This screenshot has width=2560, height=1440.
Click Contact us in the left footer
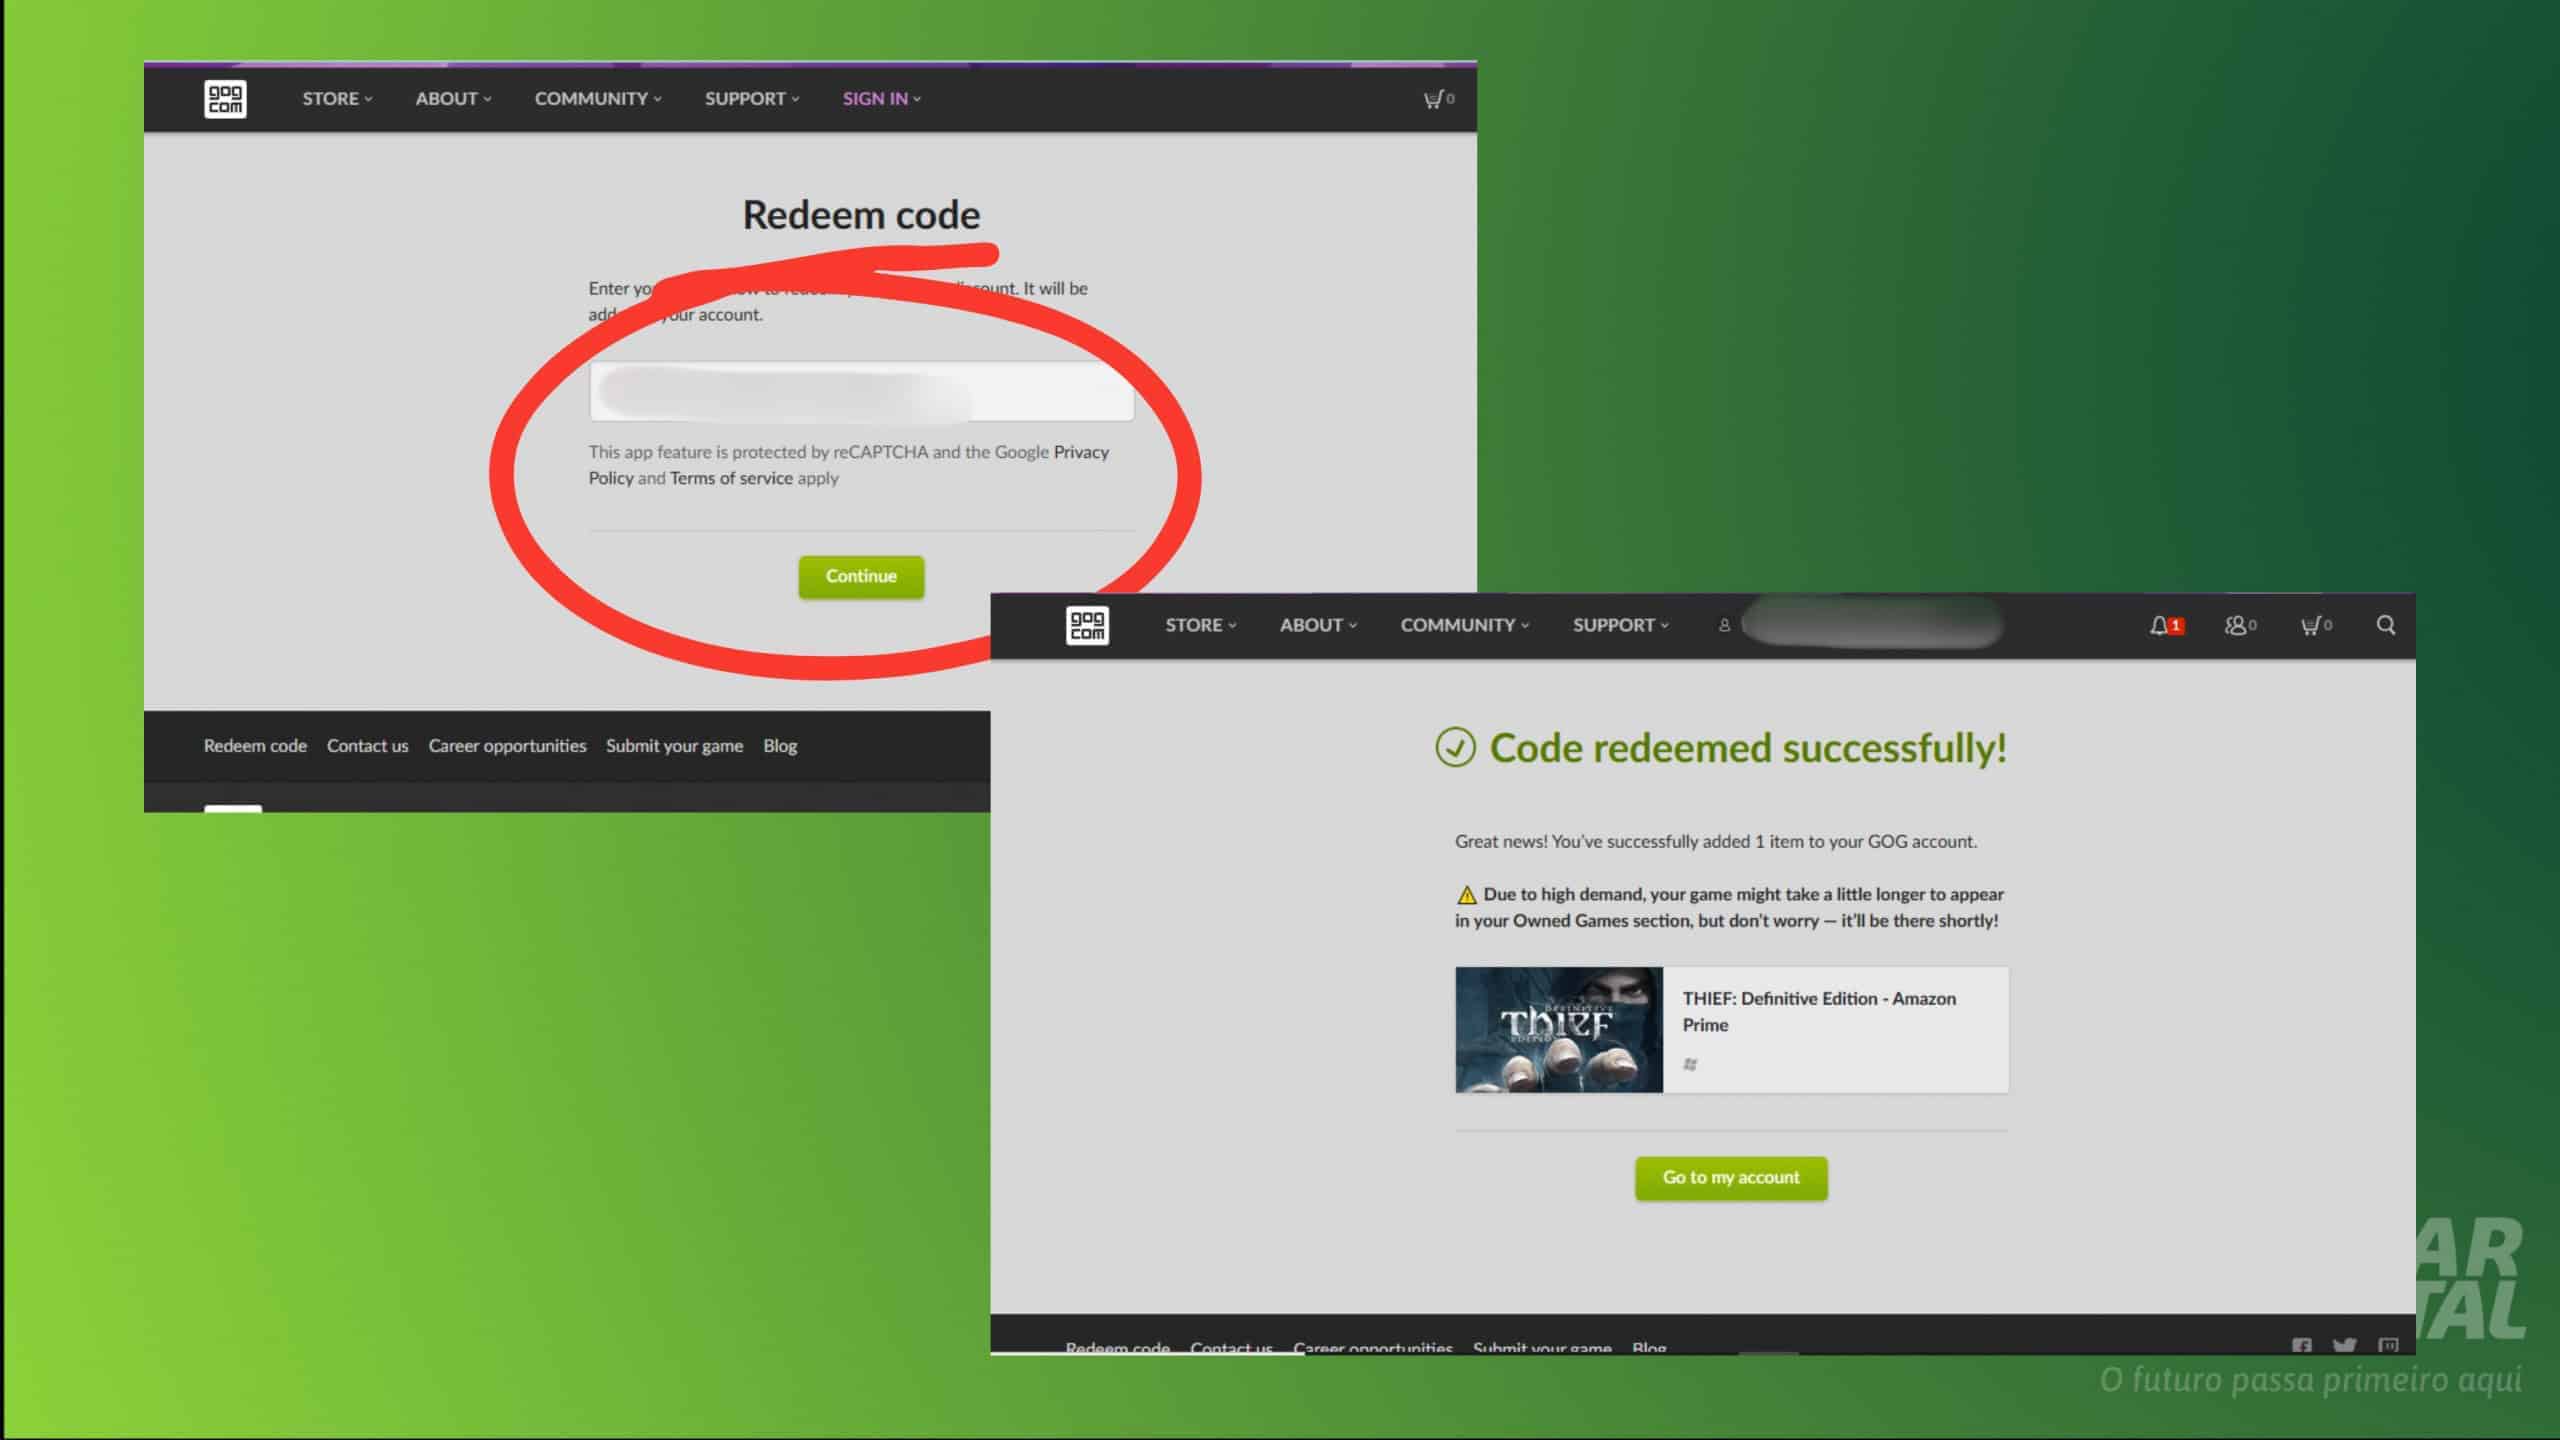coord(367,746)
